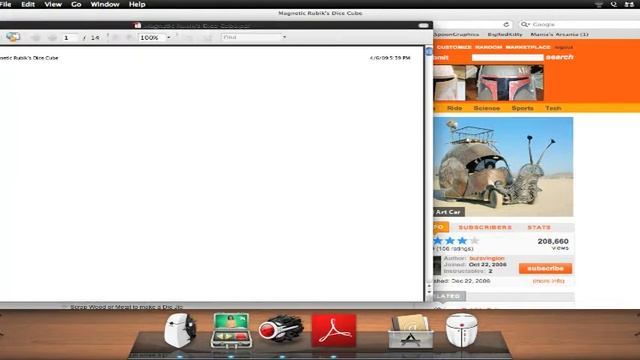640x360 pixels.
Task: Click the third blue rating star
Action: coord(462,241)
